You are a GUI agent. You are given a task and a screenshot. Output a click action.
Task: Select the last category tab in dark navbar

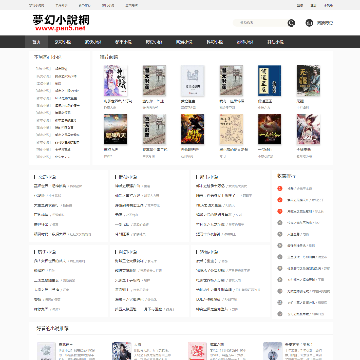click(275, 42)
